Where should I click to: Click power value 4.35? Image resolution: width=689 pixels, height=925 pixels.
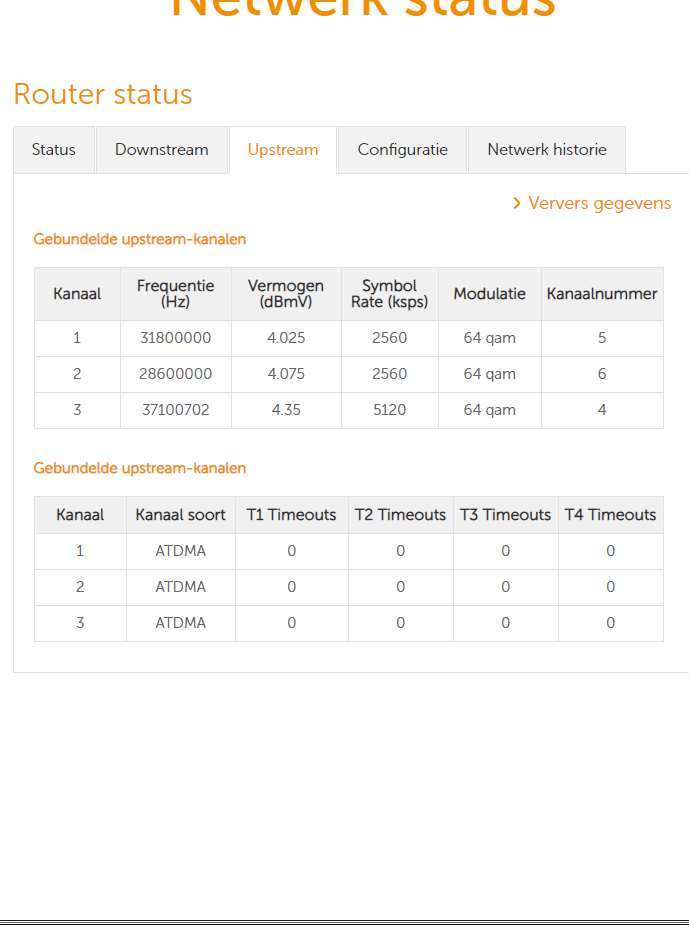click(x=286, y=410)
